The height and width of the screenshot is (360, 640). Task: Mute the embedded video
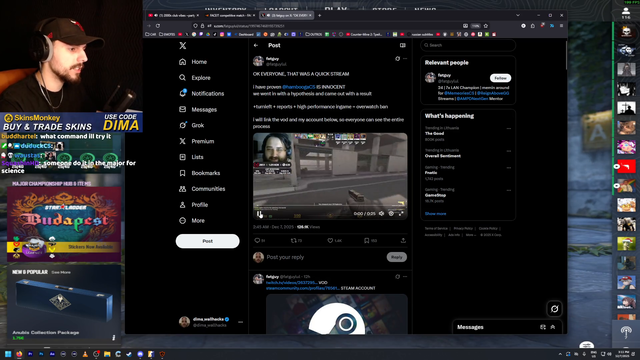[x=381, y=213]
